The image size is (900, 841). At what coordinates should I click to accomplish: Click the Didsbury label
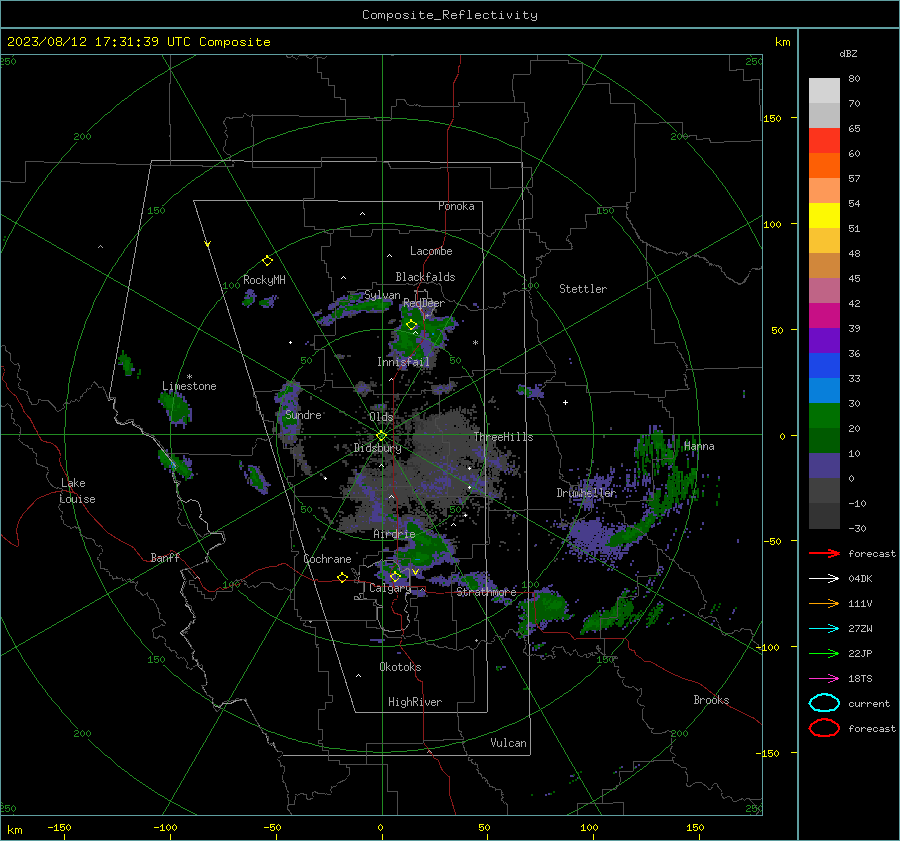point(377,448)
